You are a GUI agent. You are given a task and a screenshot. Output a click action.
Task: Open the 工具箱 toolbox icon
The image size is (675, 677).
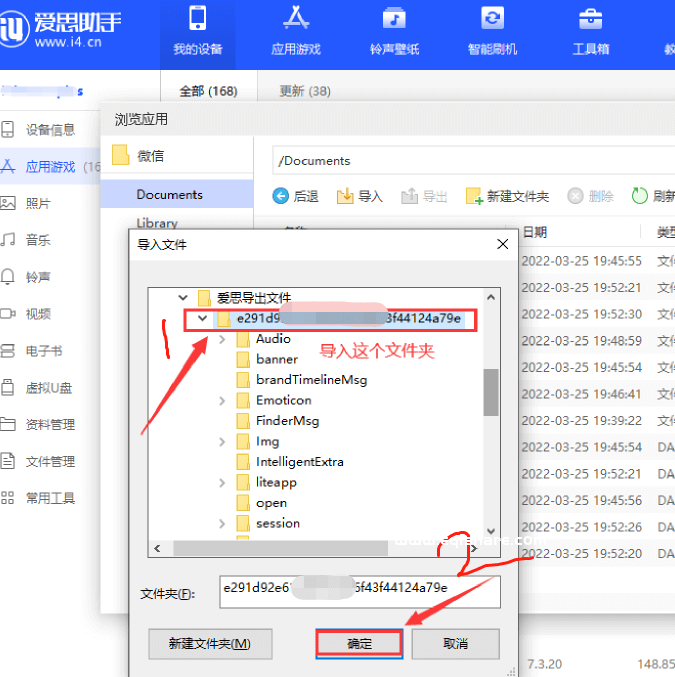pos(590,19)
